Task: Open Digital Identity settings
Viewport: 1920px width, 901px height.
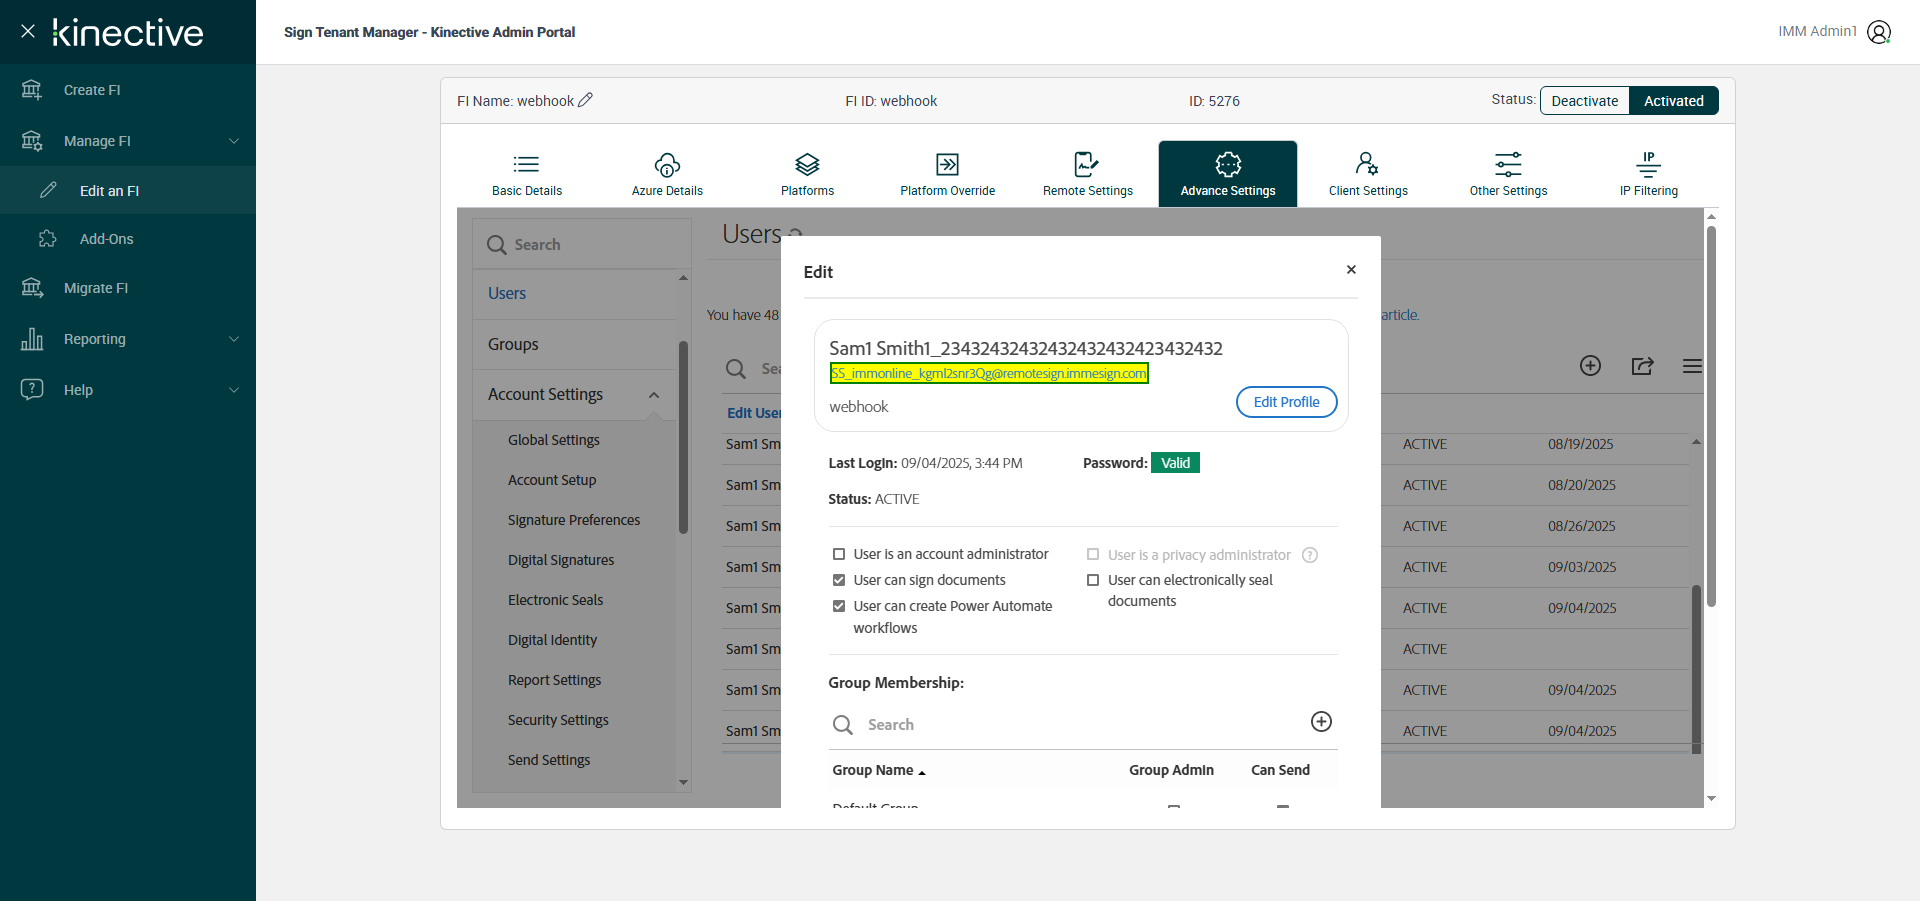Action: click(552, 640)
